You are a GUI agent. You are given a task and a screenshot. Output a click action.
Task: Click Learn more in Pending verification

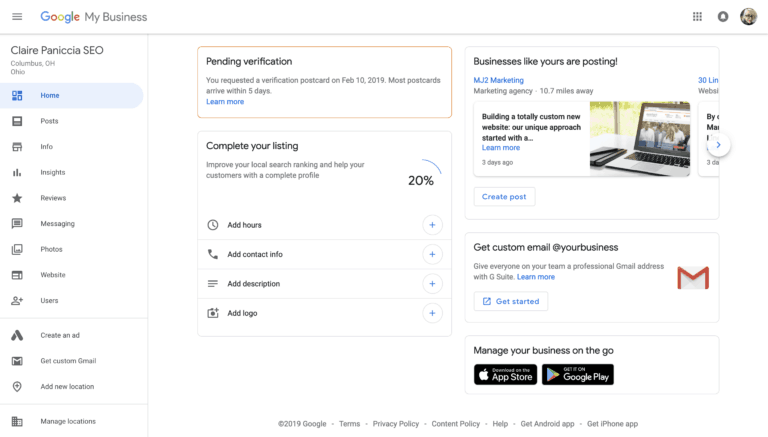tap(225, 101)
